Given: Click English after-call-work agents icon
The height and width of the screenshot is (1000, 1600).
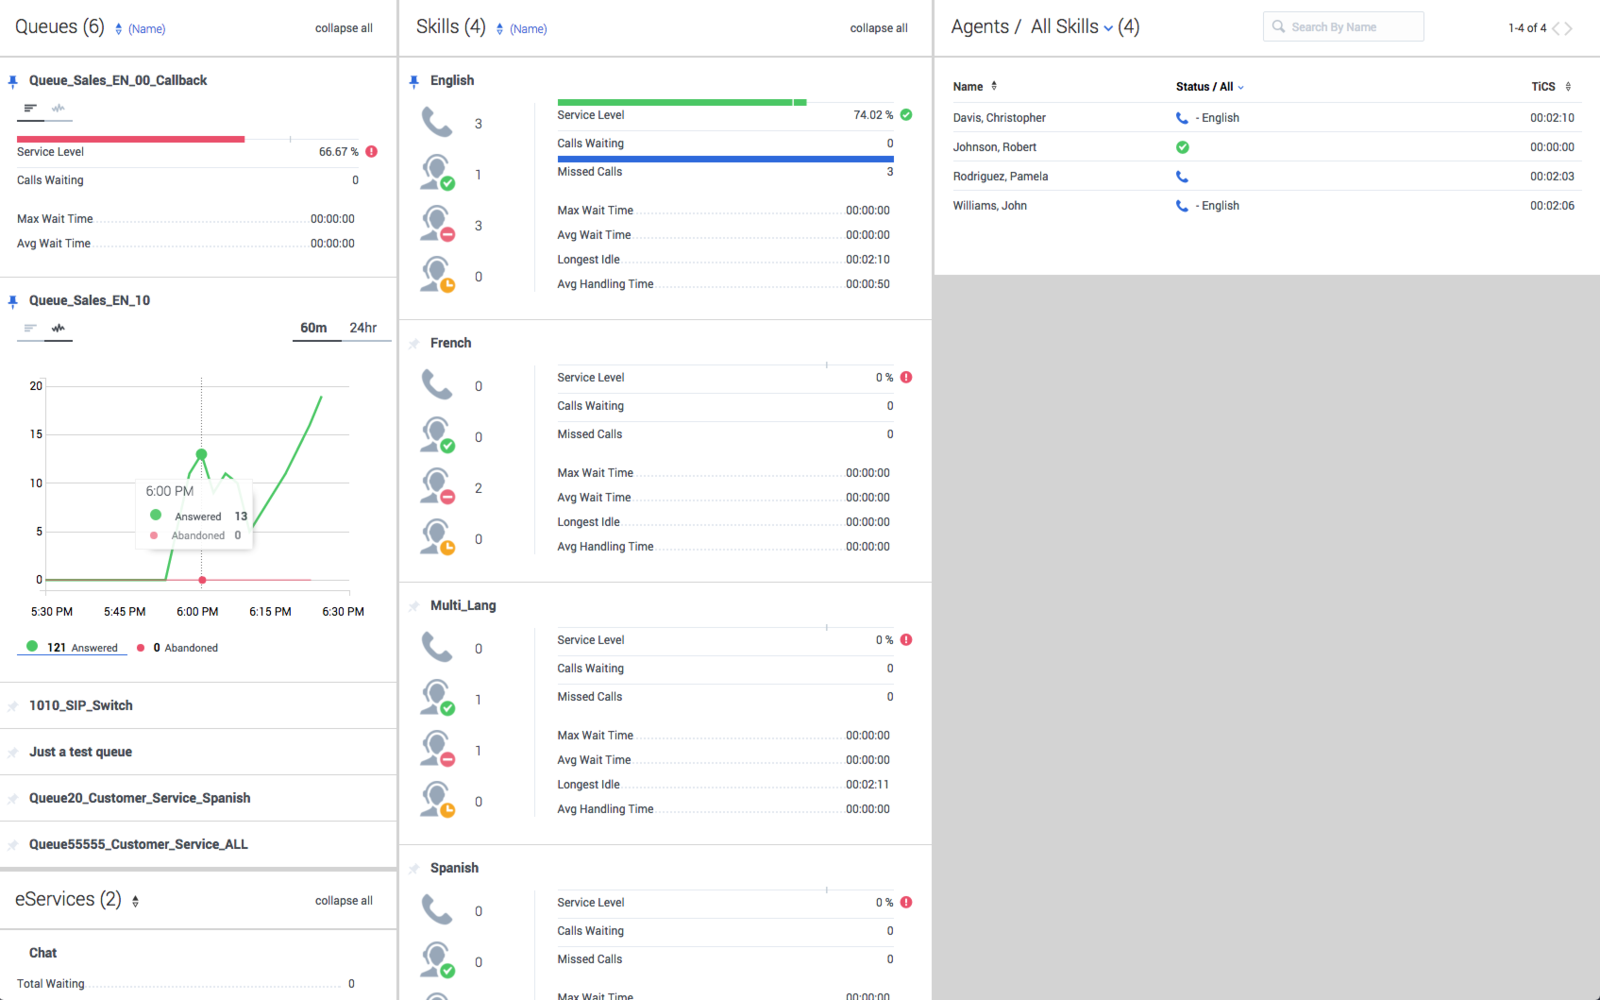Looking at the screenshot, I should pos(437,275).
